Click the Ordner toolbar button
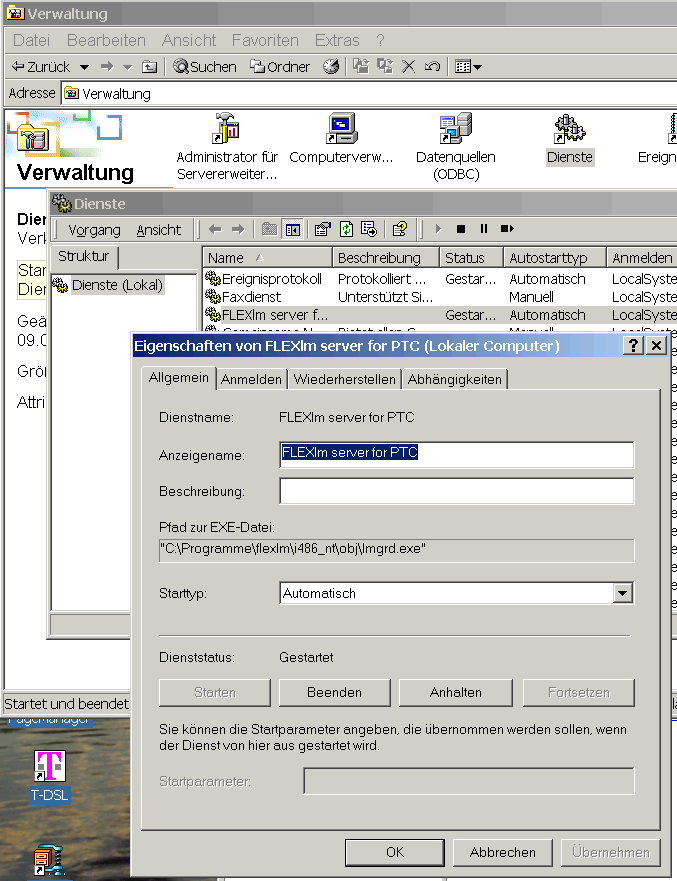 (280, 67)
